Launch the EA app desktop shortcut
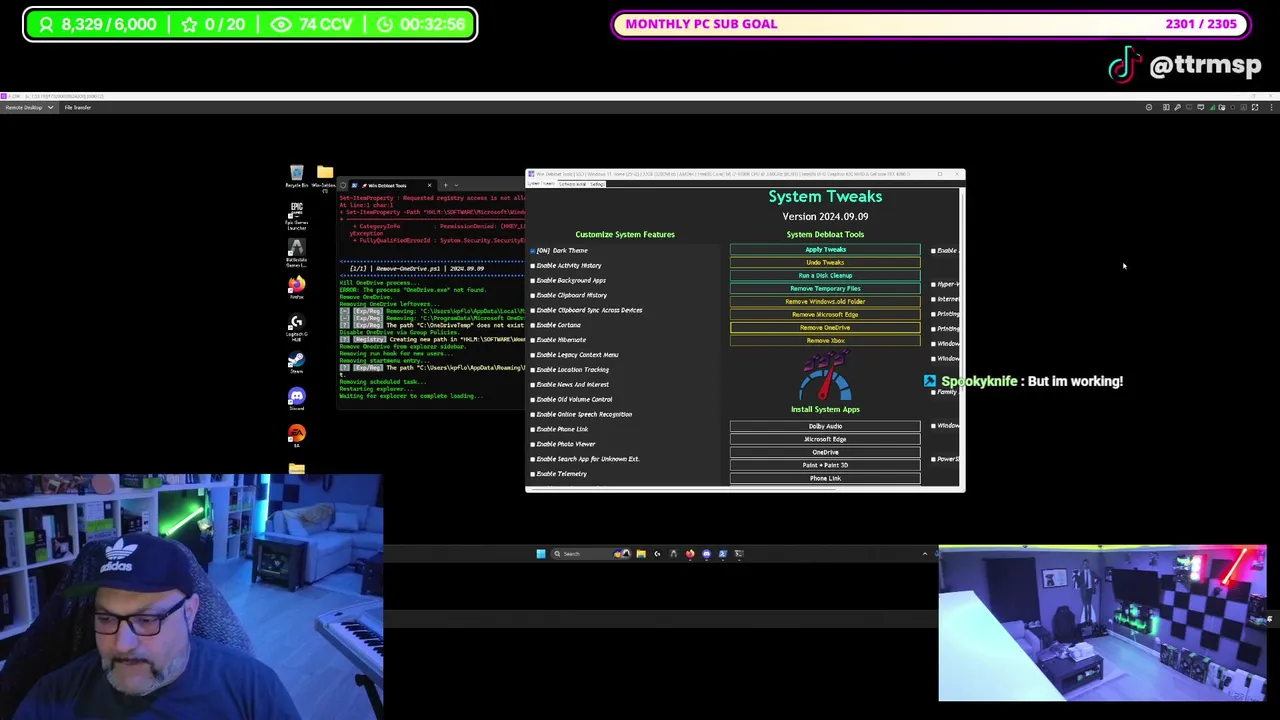1280x720 pixels. click(x=296, y=436)
